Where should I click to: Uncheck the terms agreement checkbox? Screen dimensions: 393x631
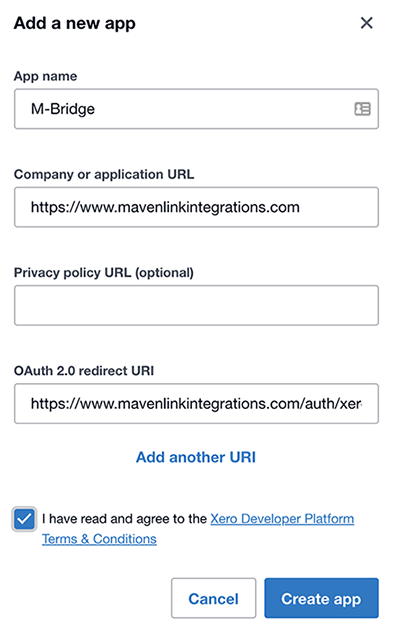pos(24,519)
